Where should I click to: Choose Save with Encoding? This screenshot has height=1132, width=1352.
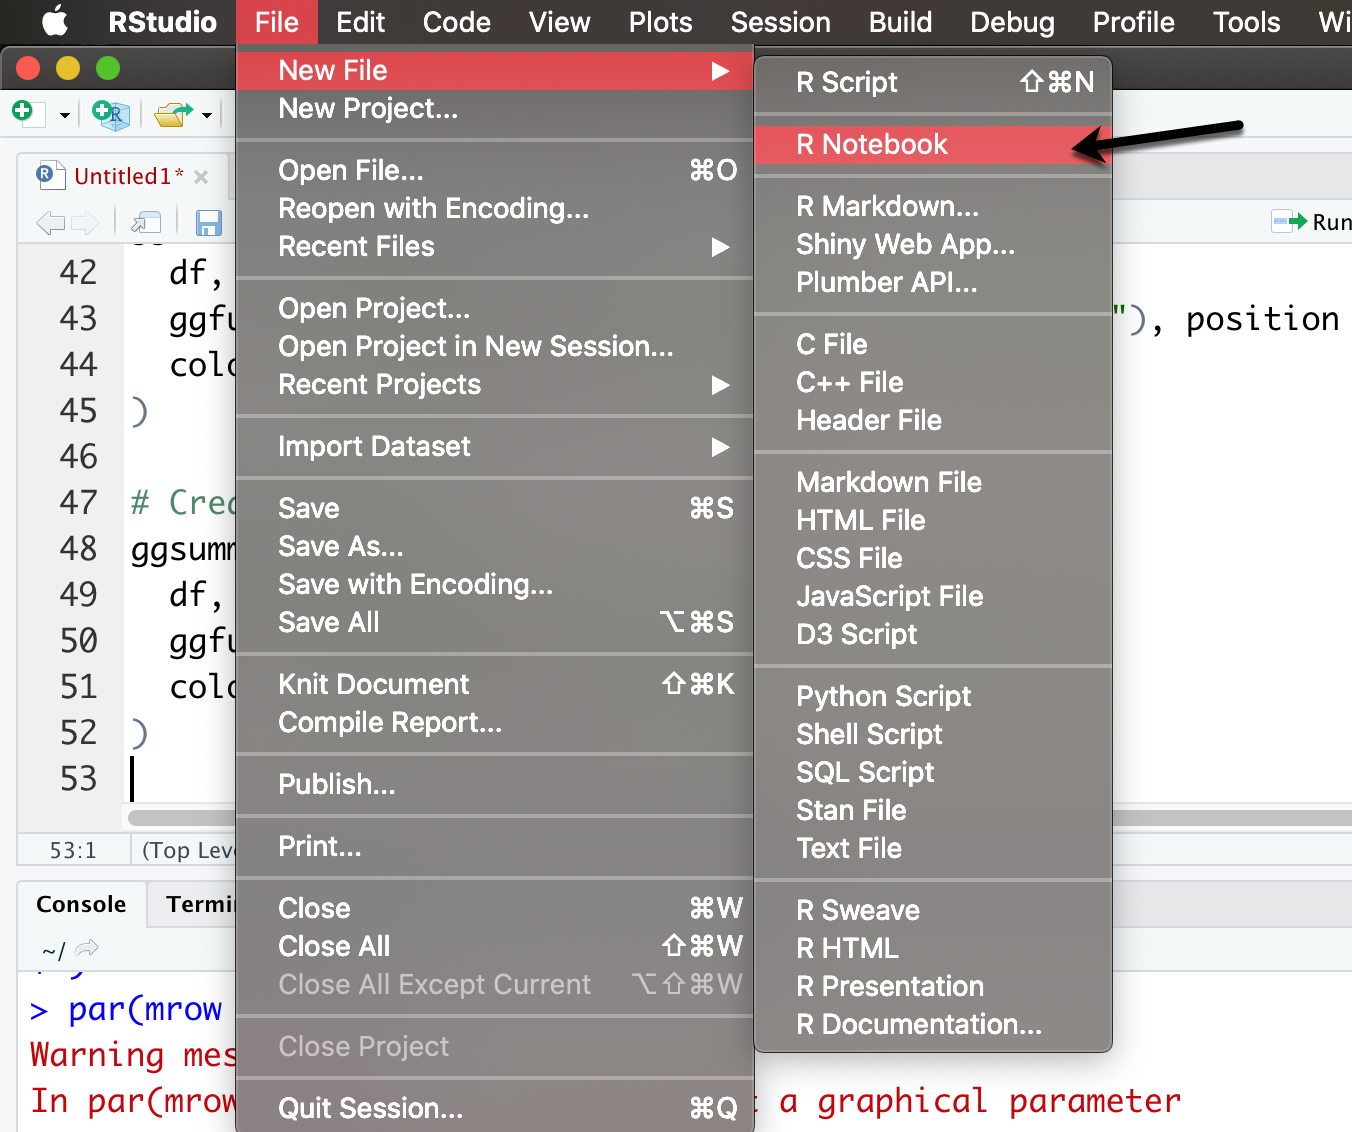point(494,584)
